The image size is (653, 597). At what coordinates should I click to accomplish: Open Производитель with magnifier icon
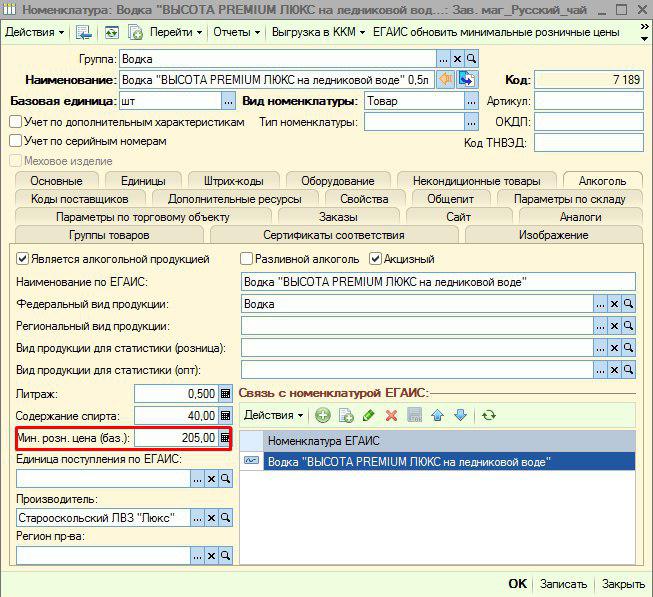[225, 518]
